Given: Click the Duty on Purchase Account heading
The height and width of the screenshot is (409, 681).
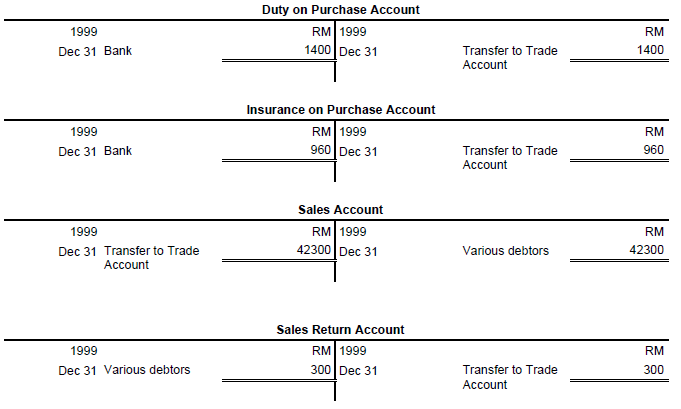Looking at the screenshot, I should point(340,10).
